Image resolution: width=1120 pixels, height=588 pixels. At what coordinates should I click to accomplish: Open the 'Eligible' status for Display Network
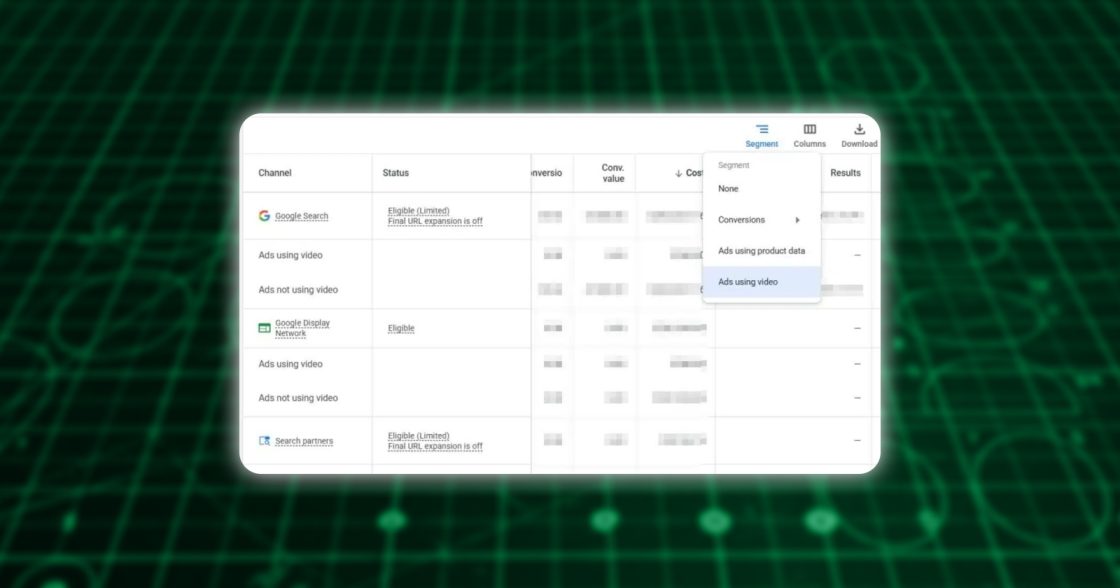(x=400, y=328)
